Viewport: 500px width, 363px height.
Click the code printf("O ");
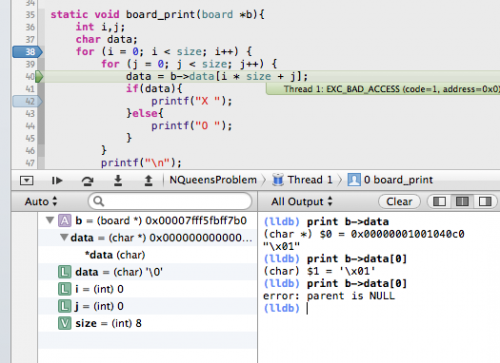191,126
